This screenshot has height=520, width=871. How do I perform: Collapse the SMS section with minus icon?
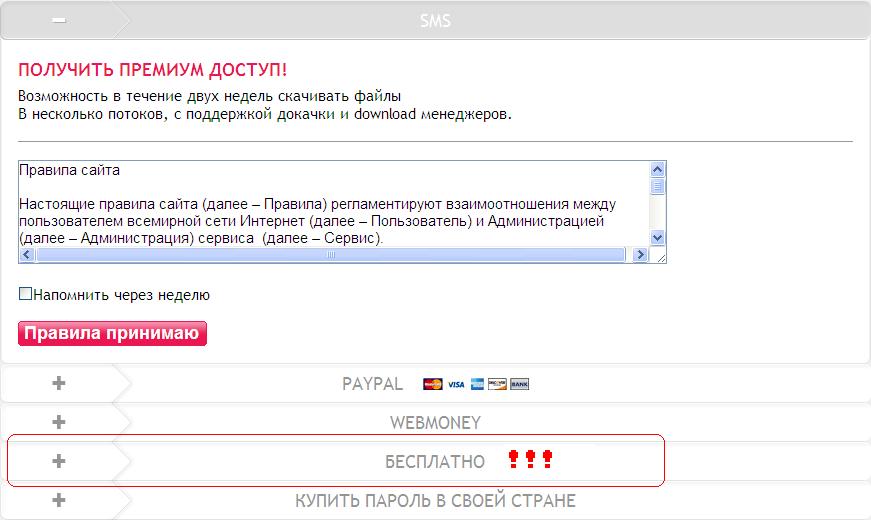pos(59,20)
